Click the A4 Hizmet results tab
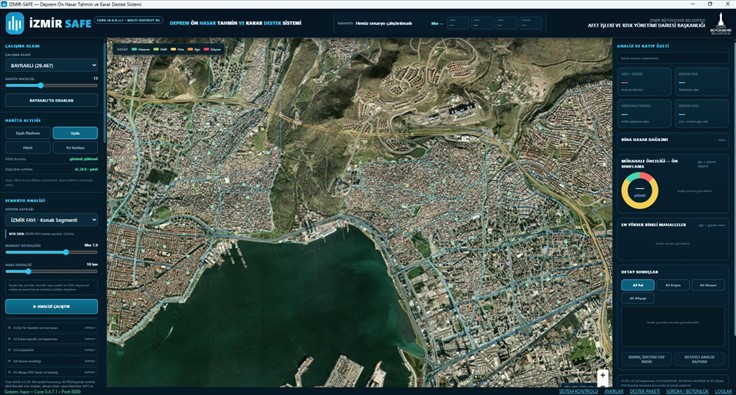The image size is (736, 395). coord(708,285)
